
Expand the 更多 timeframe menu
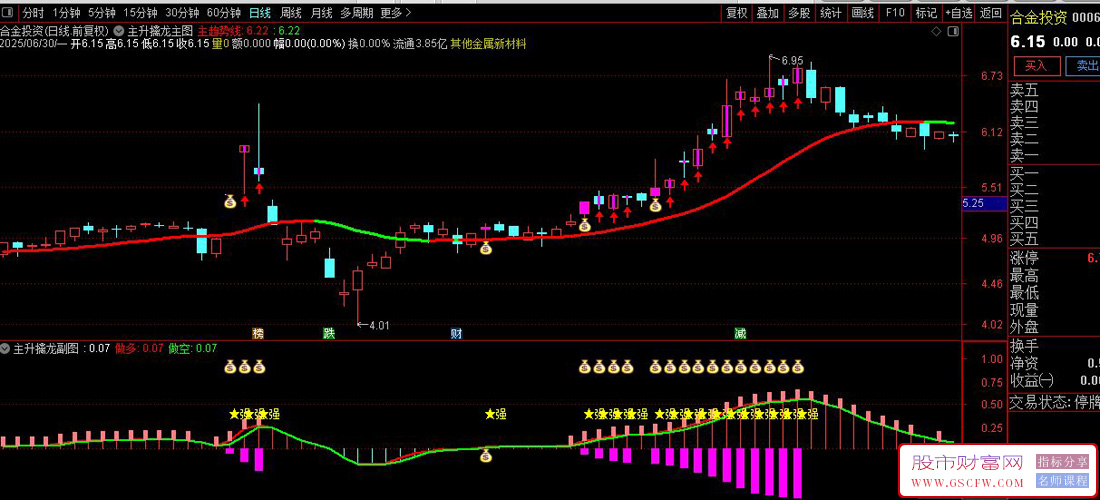pos(396,13)
